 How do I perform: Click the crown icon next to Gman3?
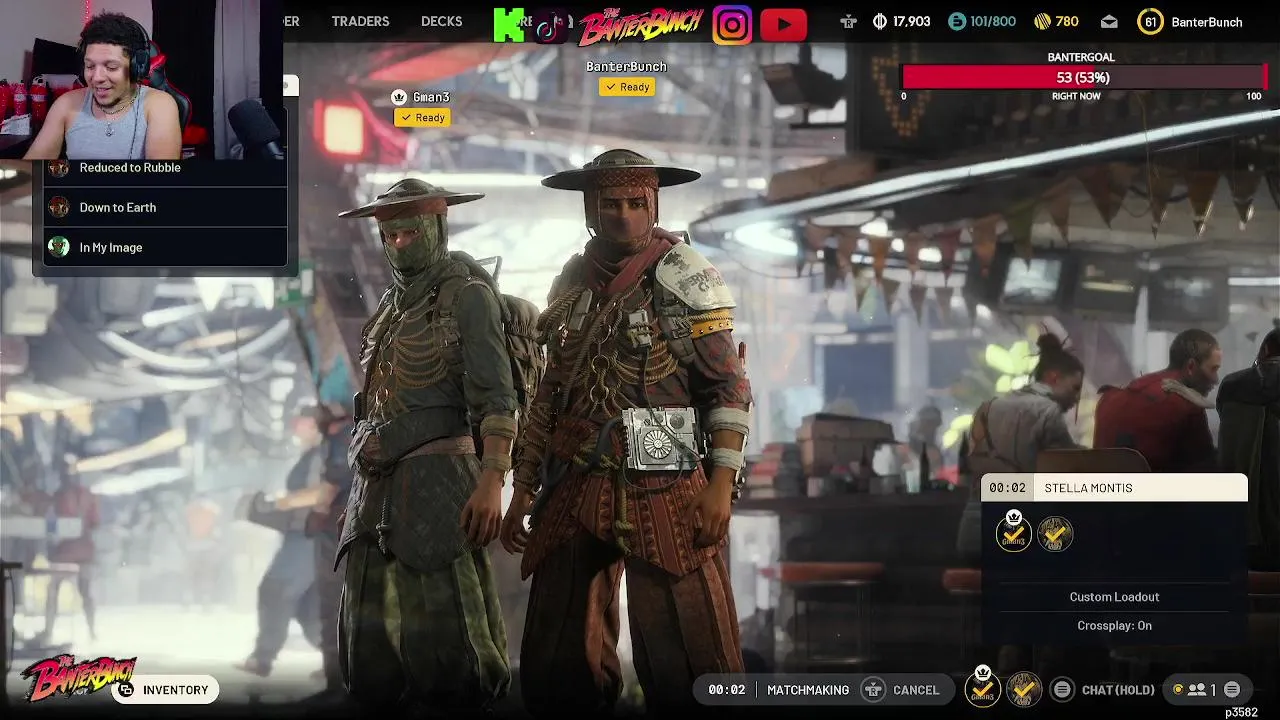click(x=399, y=97)
